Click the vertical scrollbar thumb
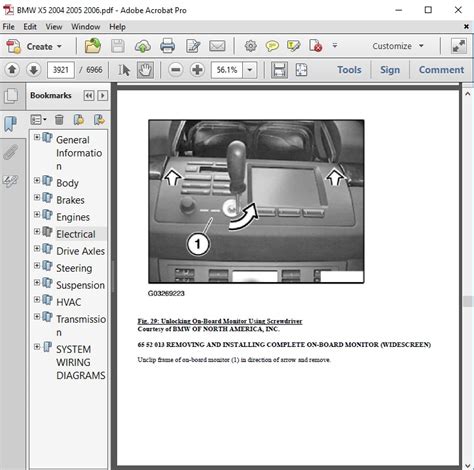The image size is (474, 470). tap(468, 301)
